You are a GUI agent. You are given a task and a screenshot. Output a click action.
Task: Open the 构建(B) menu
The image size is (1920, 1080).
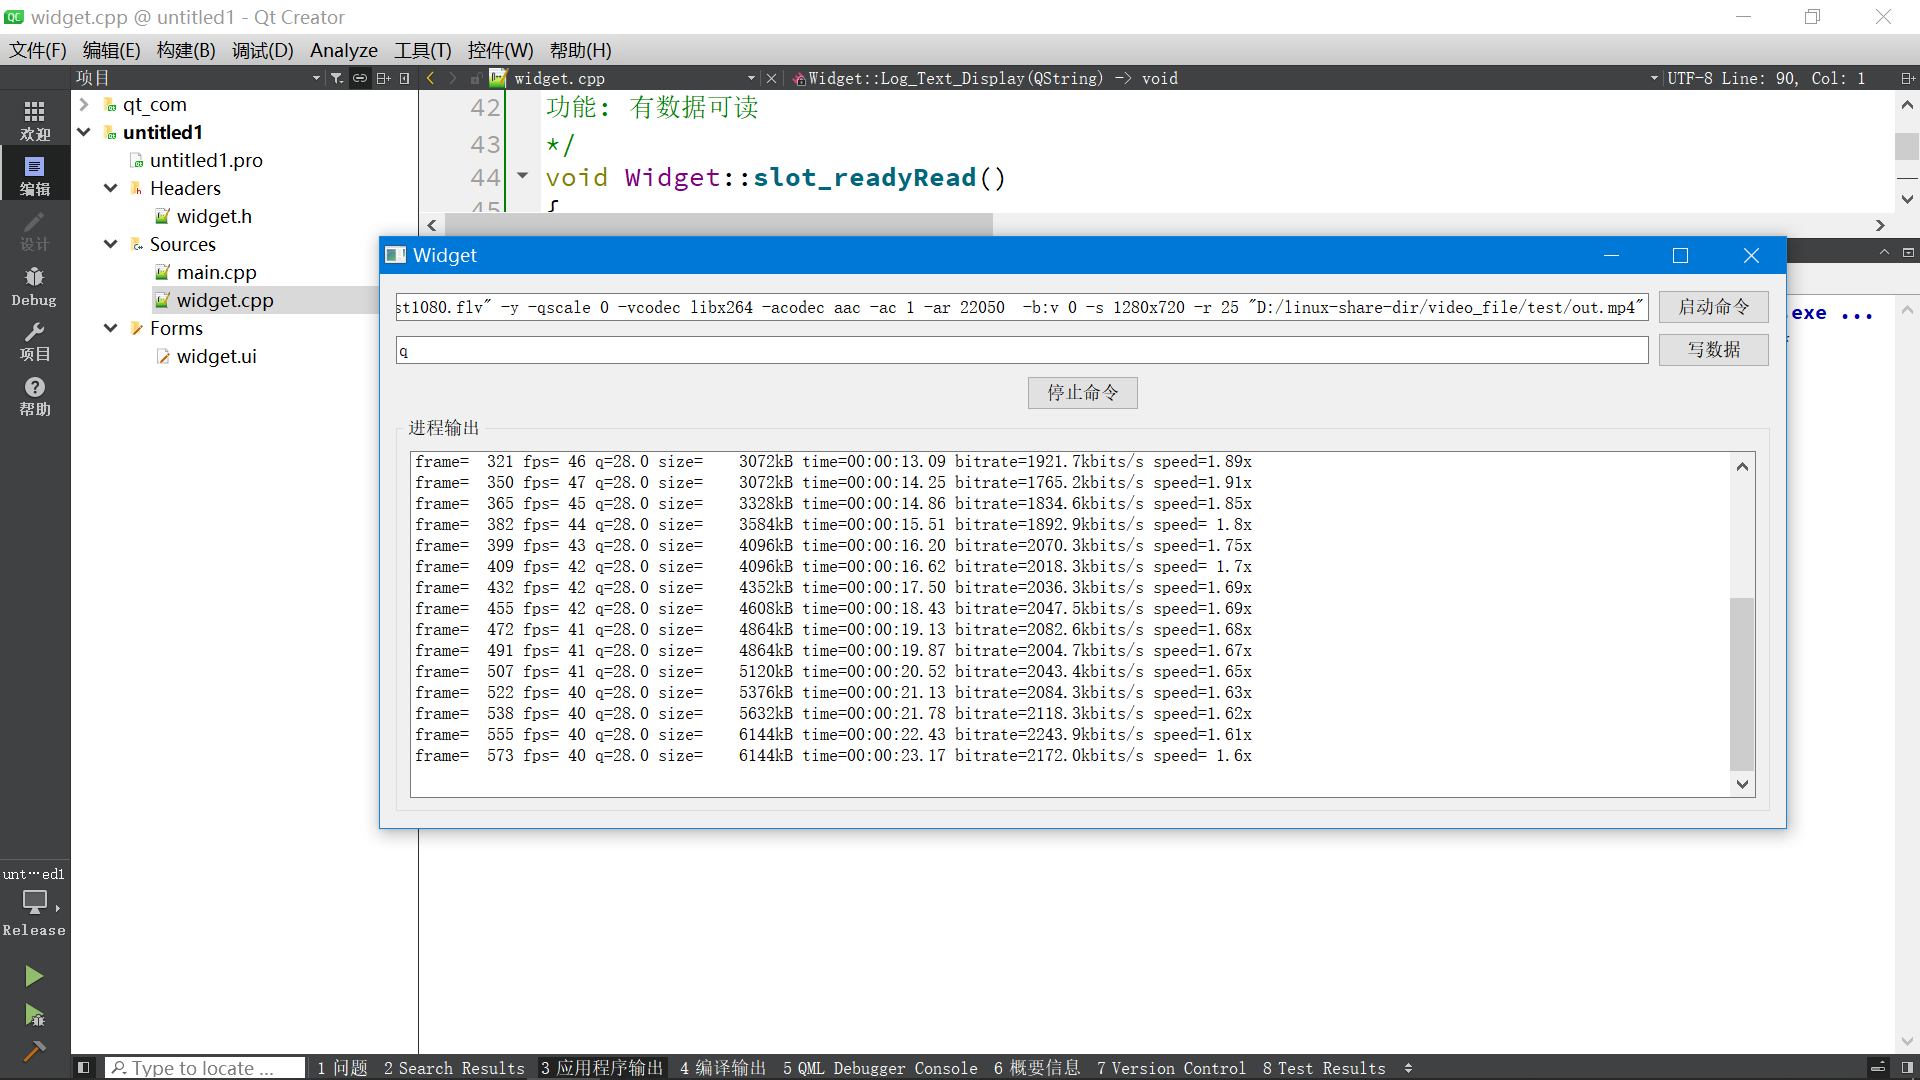pos(186,50)
